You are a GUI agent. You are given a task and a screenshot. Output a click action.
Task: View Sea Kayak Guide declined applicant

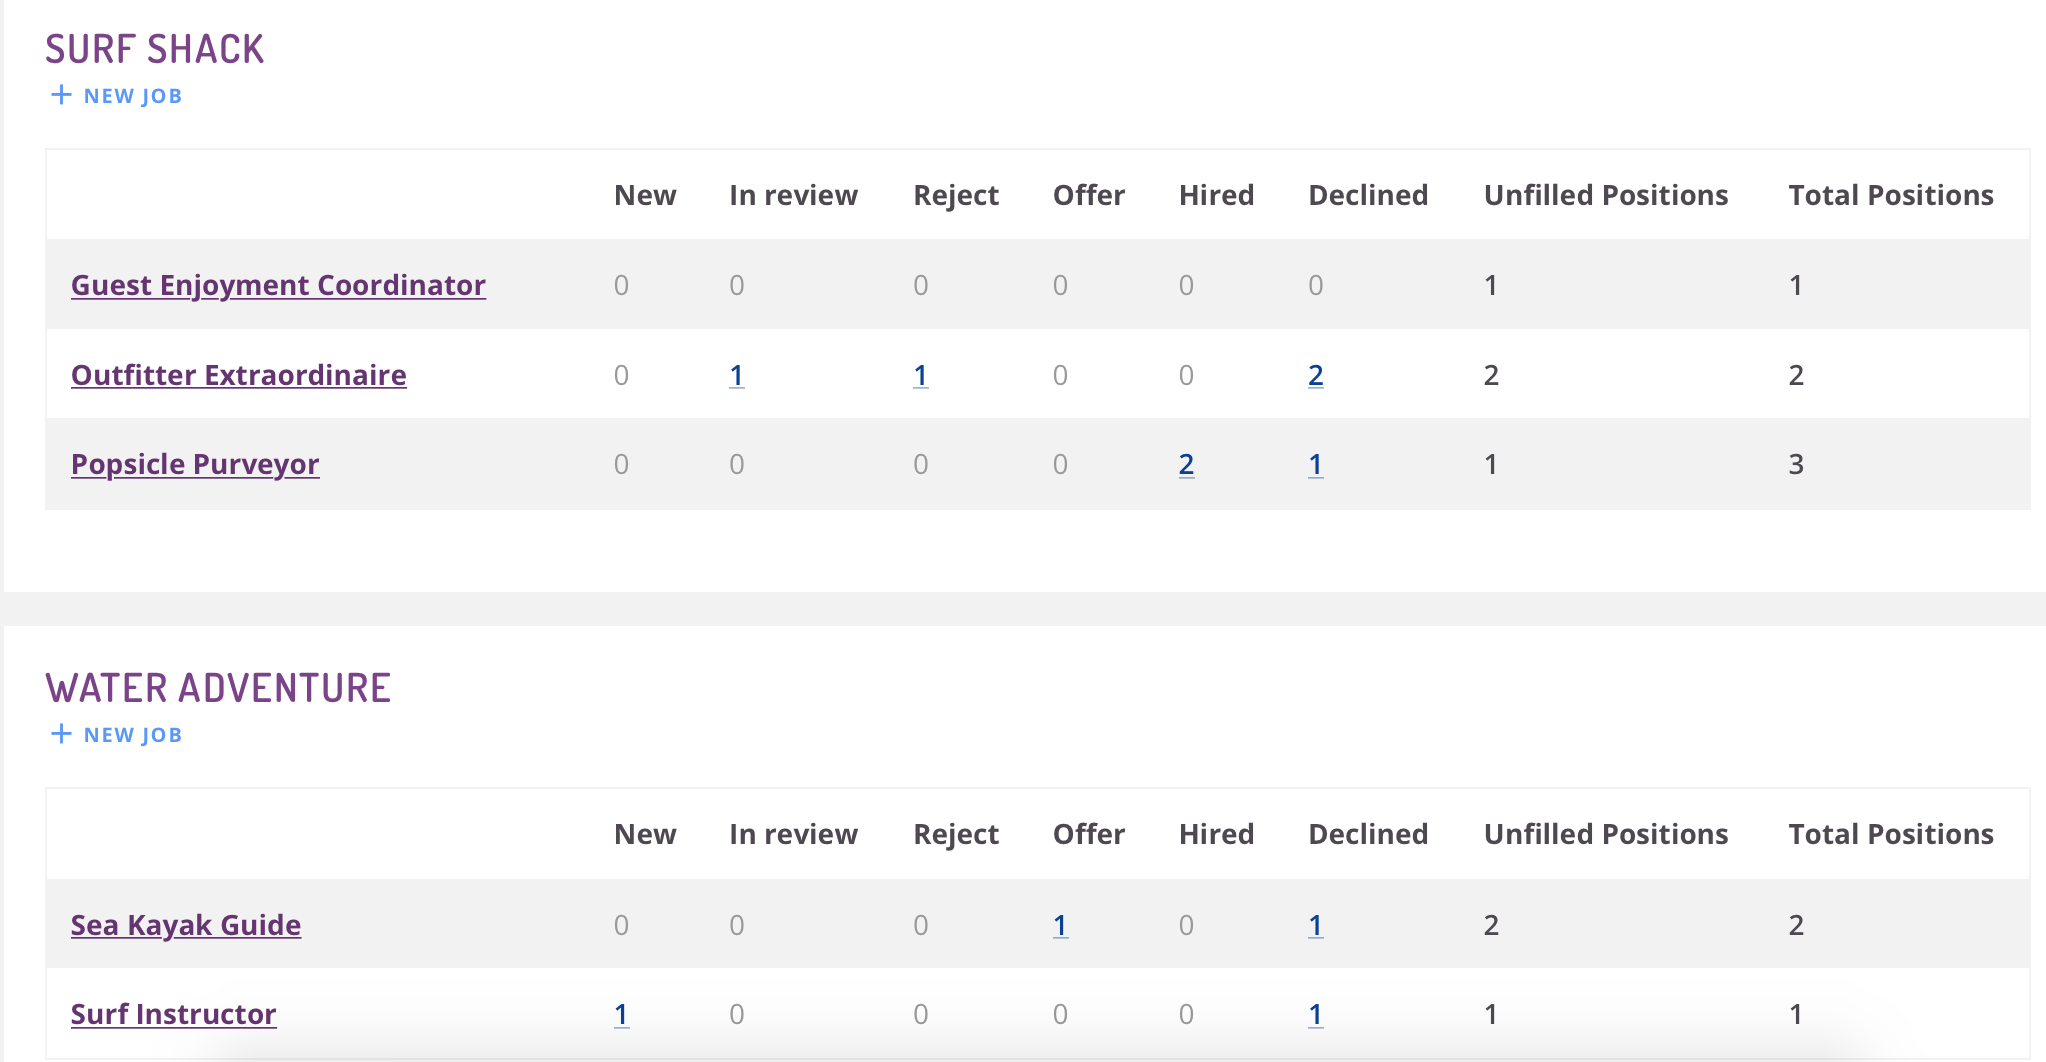pos(1316,925)
